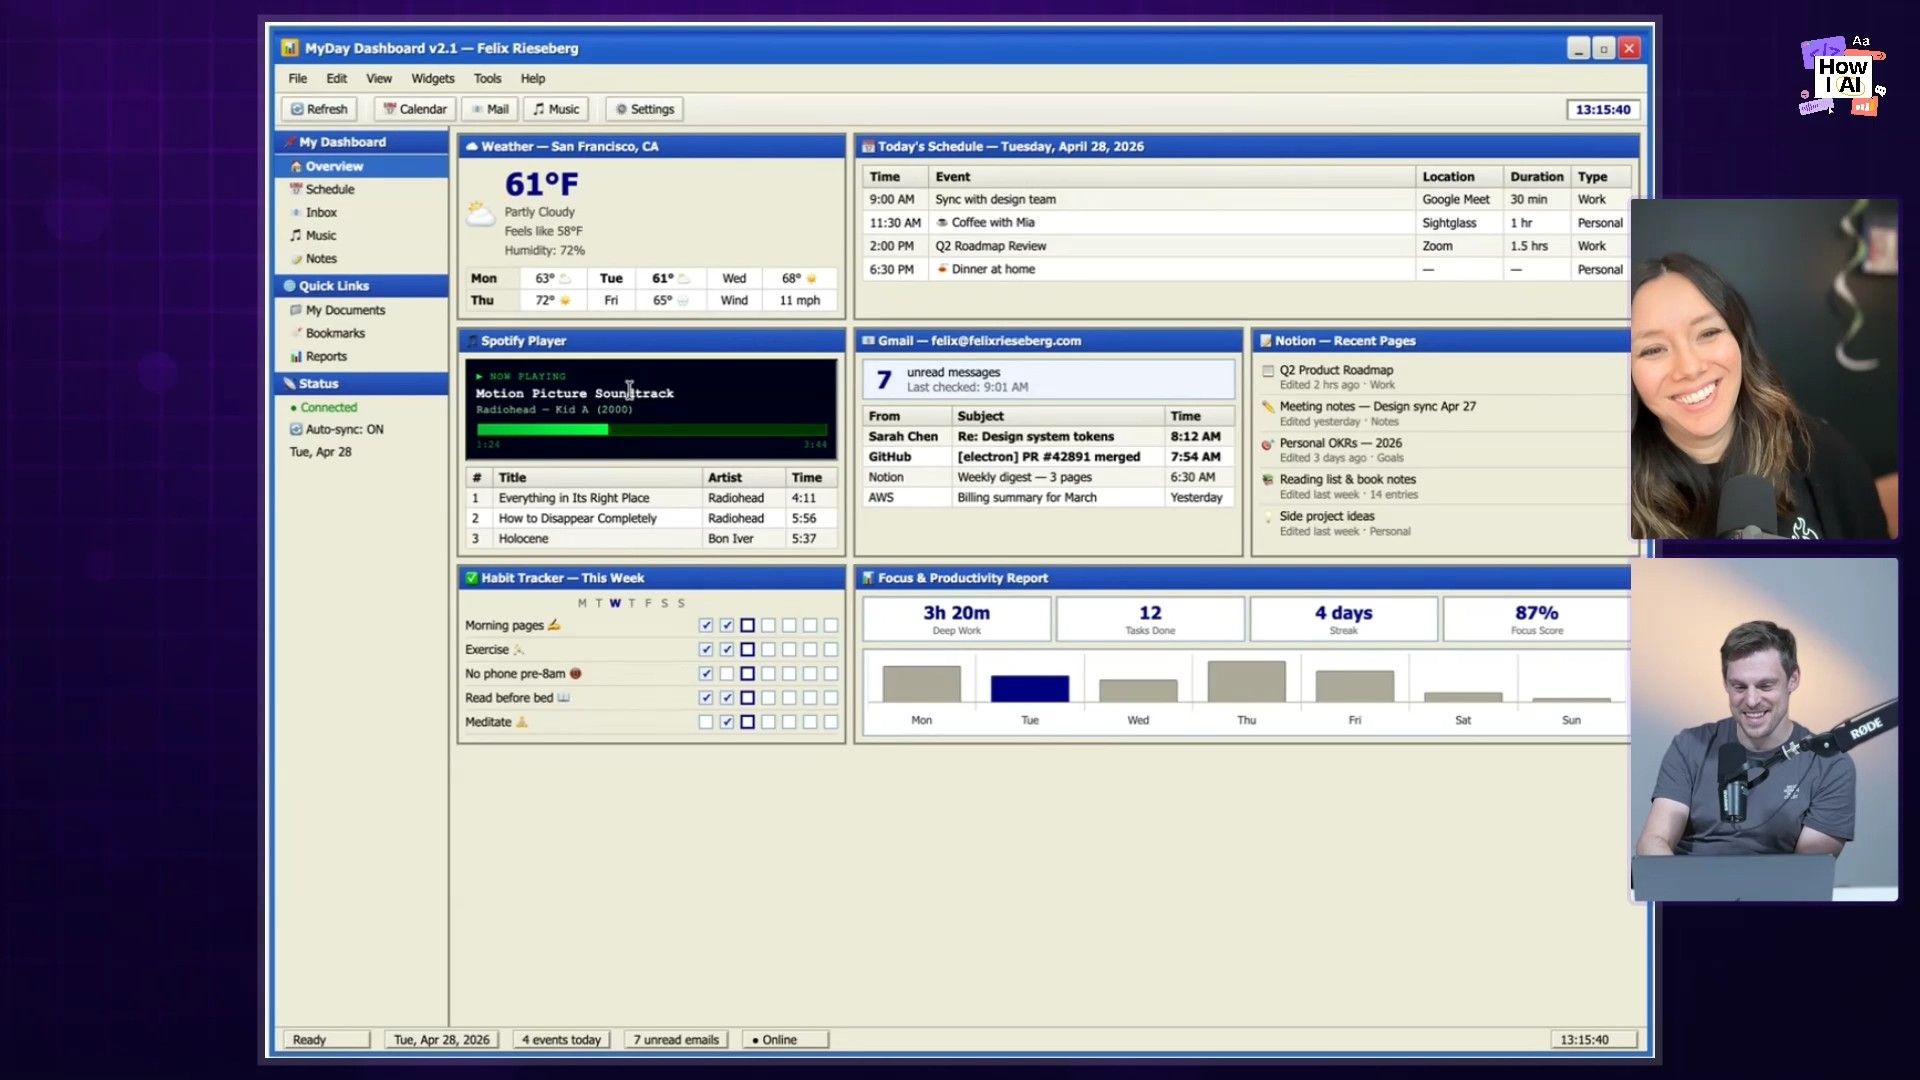
Task: Select the blue Tue bar in productivity chart
Action: [x=1029, y=688]
